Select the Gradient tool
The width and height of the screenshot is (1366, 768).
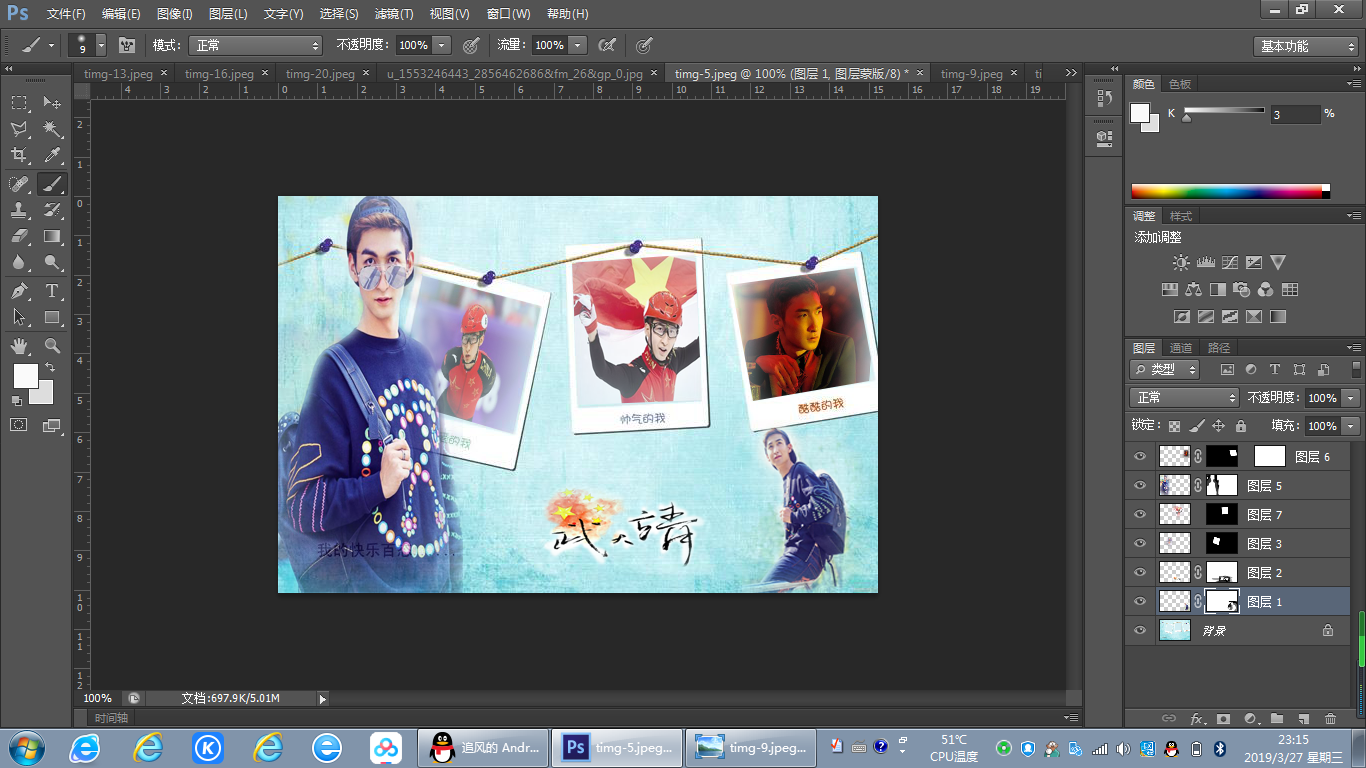(x=52, y=237)
